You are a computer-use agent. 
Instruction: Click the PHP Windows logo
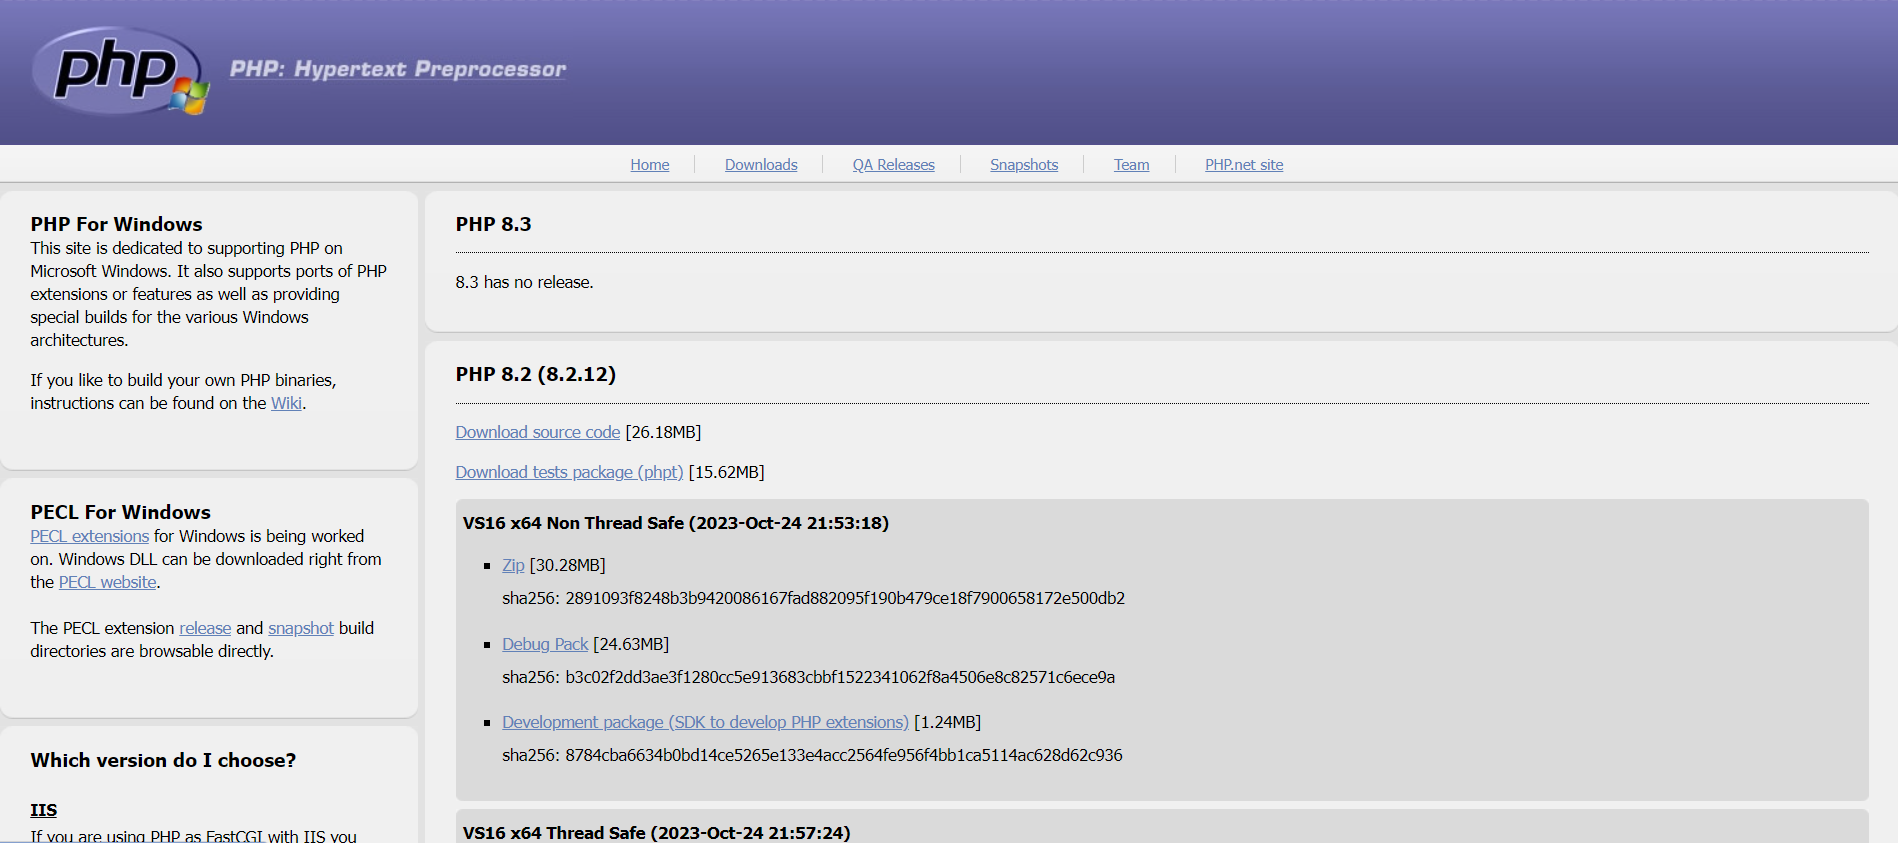coord(120,70)
